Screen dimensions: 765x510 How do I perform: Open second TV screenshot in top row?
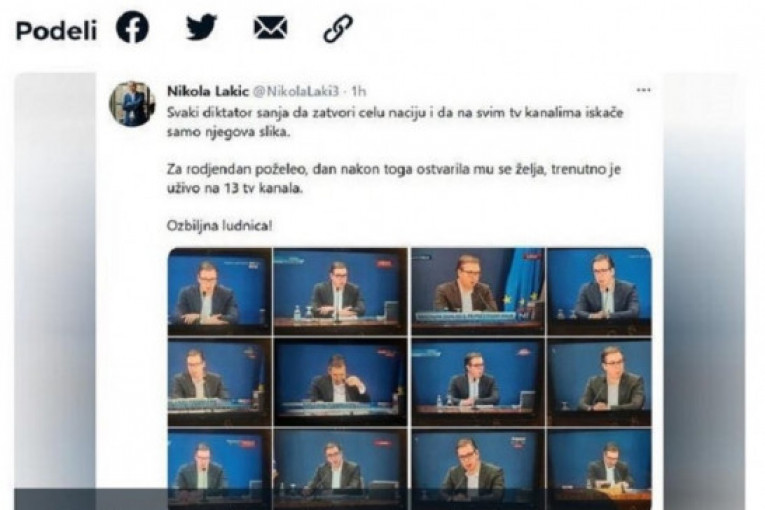point(341,291)
